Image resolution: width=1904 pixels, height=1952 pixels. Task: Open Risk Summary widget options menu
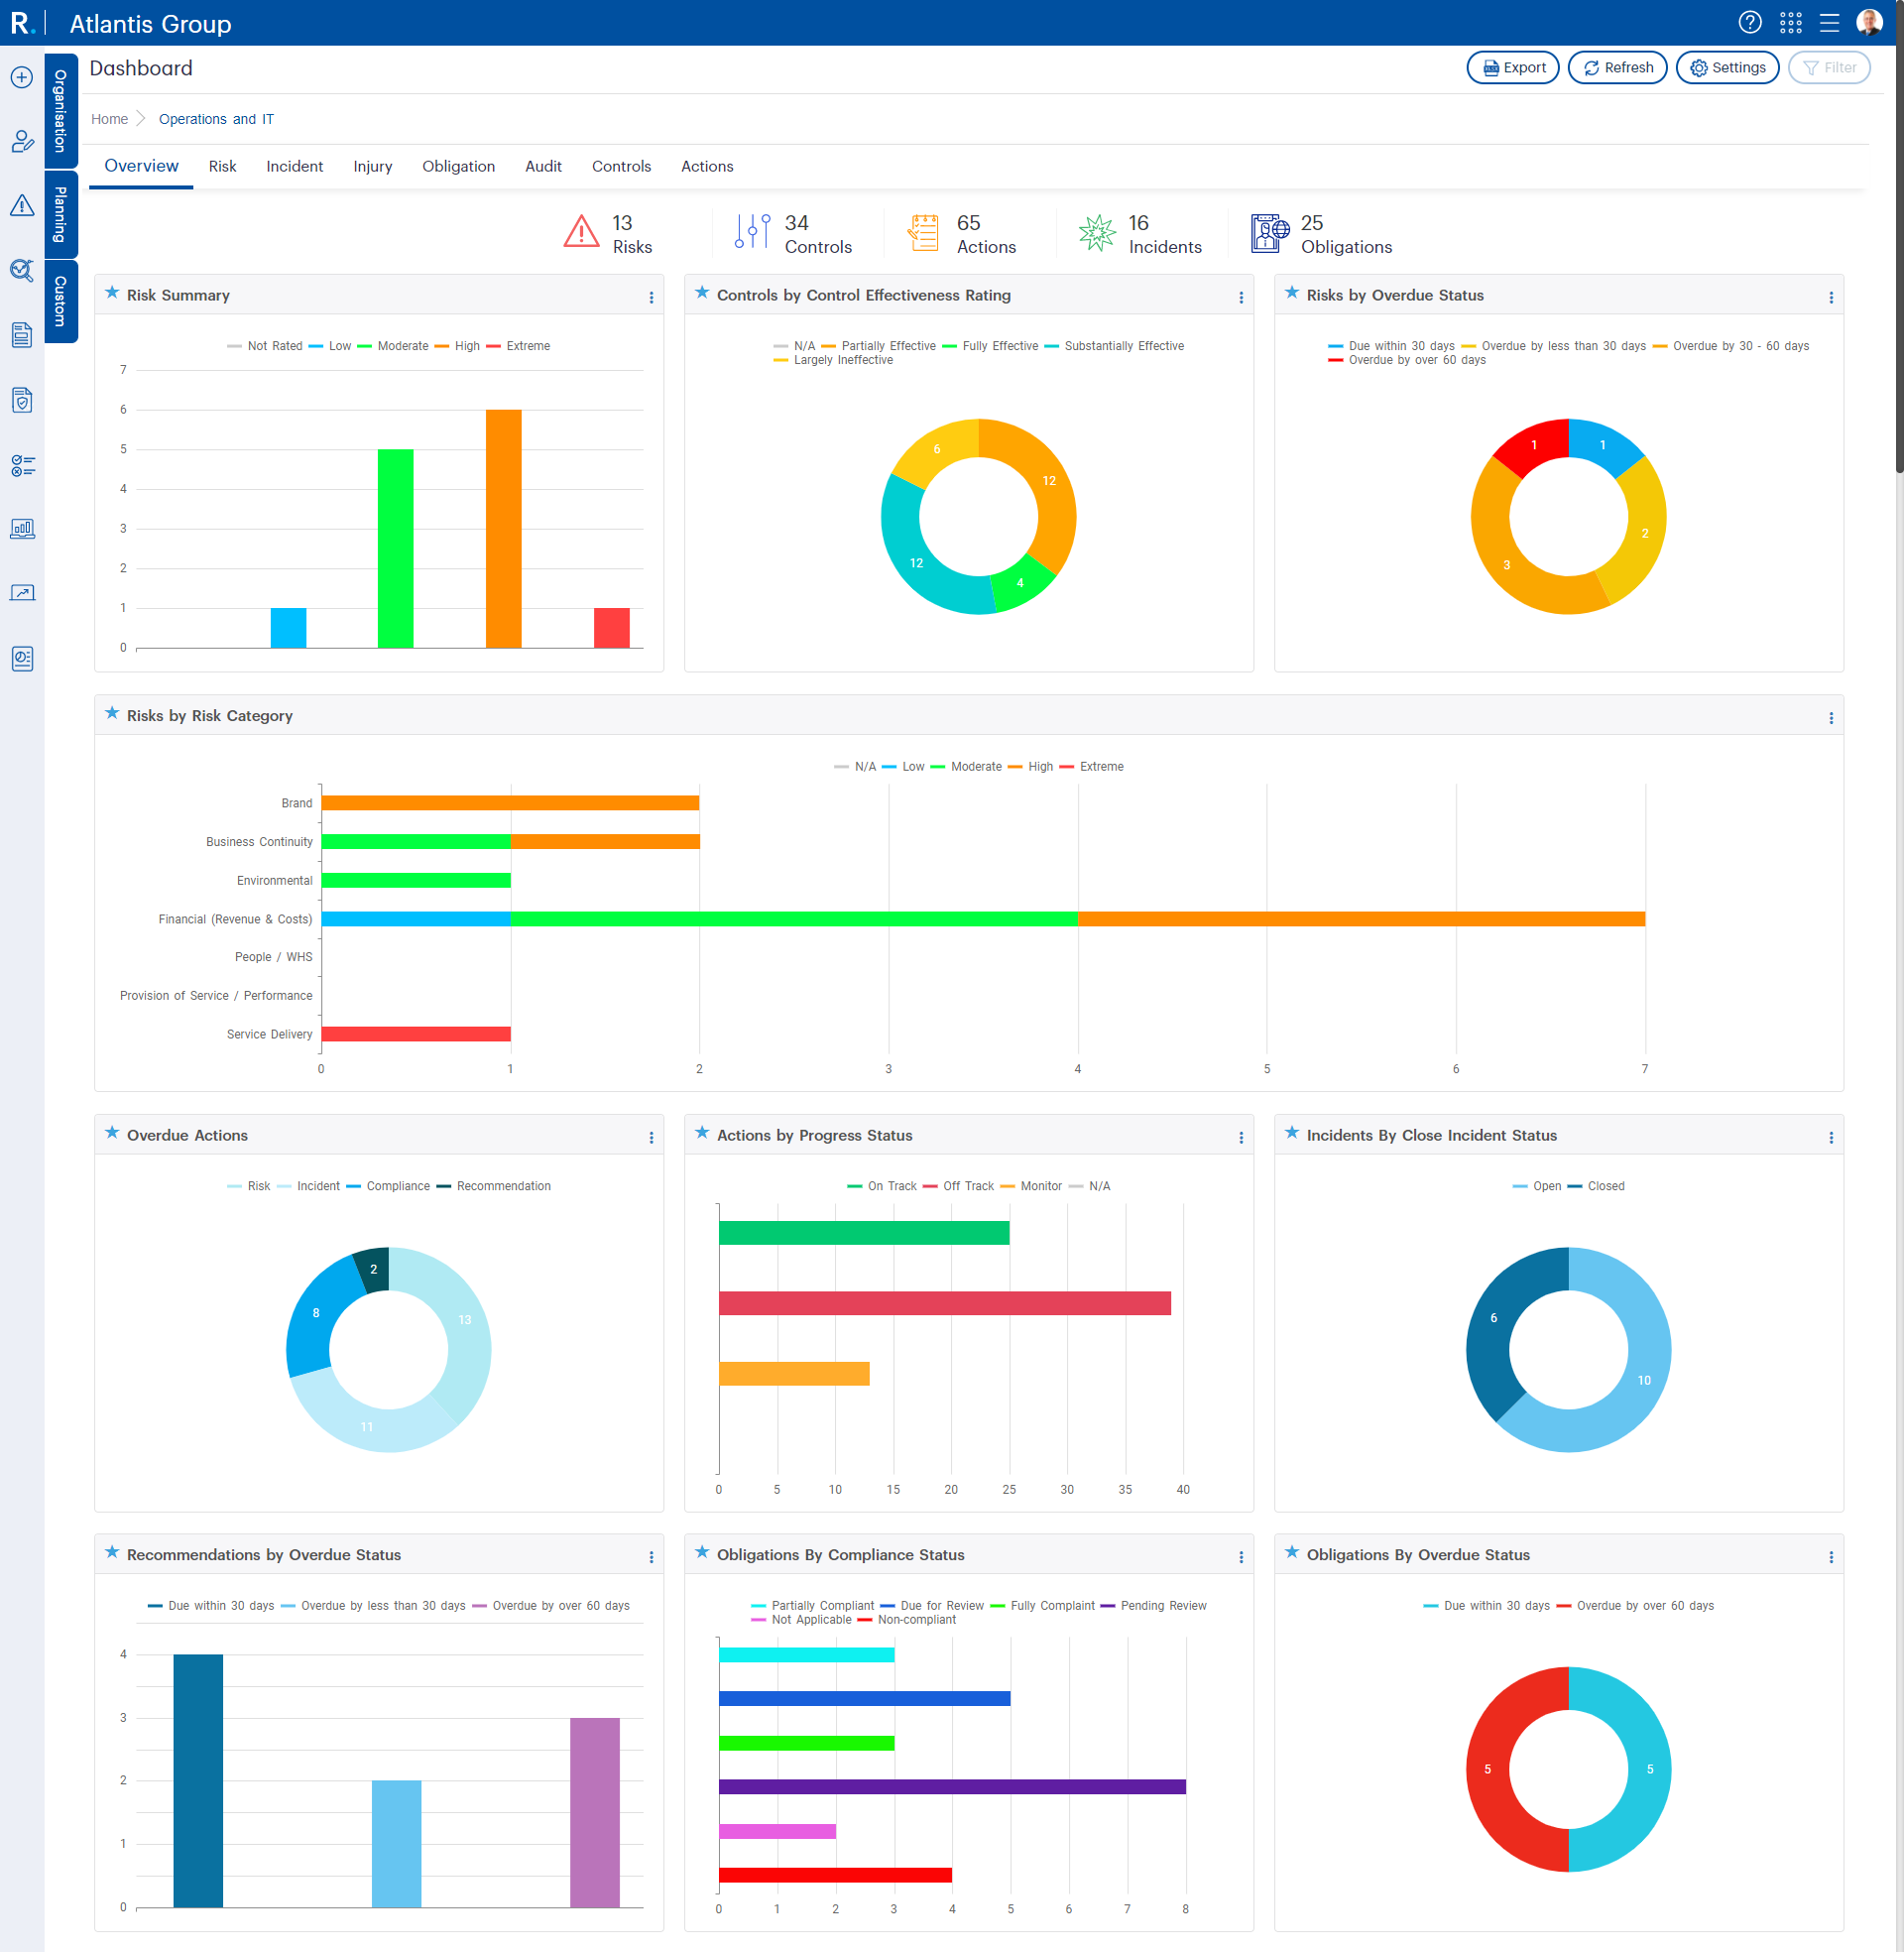(651, 297)
